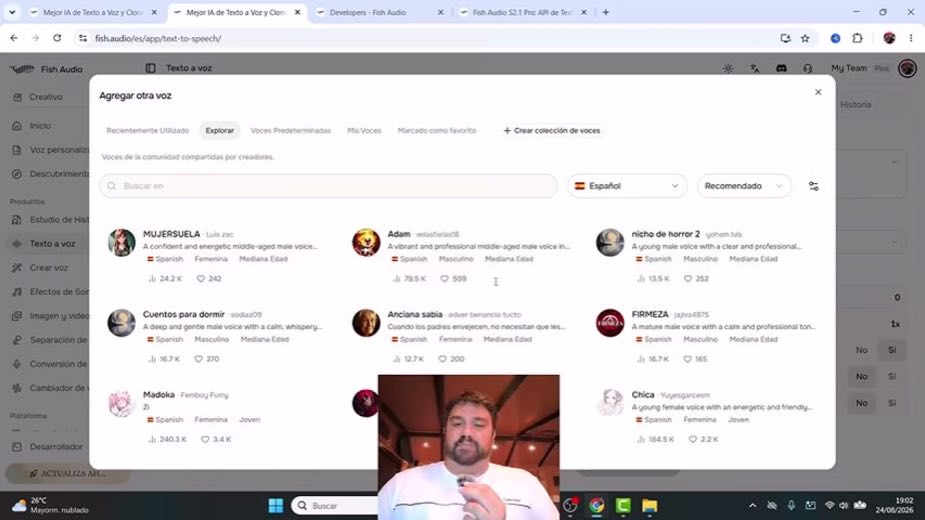The width and height of the screenshot is (925, 520).
Task: Open the Historia tab behind the dialog
Action: [x=855, y=104]
